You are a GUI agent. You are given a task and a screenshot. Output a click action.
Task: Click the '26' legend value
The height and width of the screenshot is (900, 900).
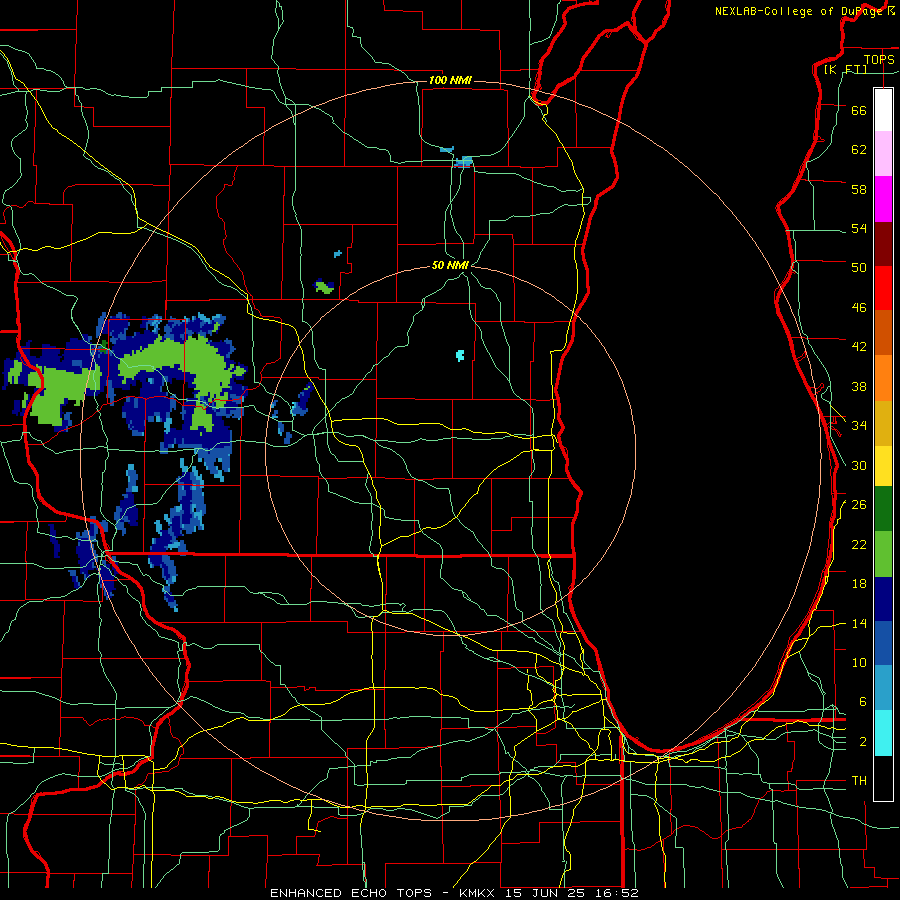(859, 505)
